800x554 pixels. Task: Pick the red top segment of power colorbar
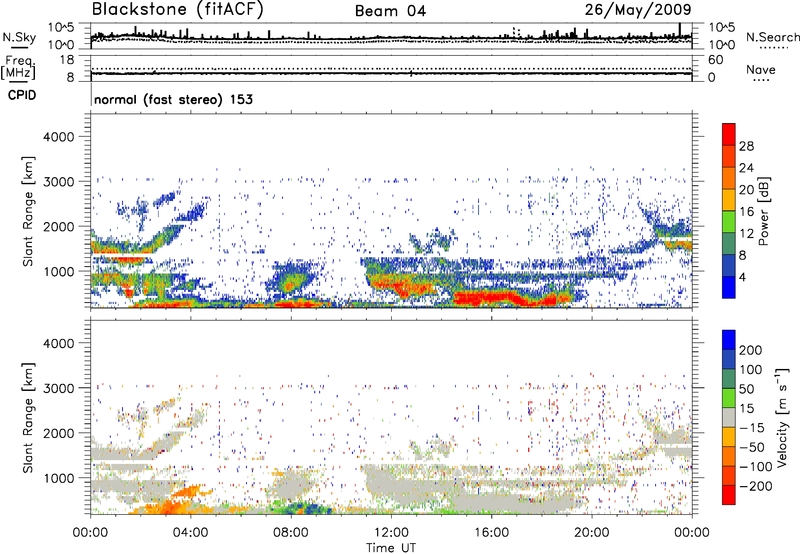(x=729, y=134)
